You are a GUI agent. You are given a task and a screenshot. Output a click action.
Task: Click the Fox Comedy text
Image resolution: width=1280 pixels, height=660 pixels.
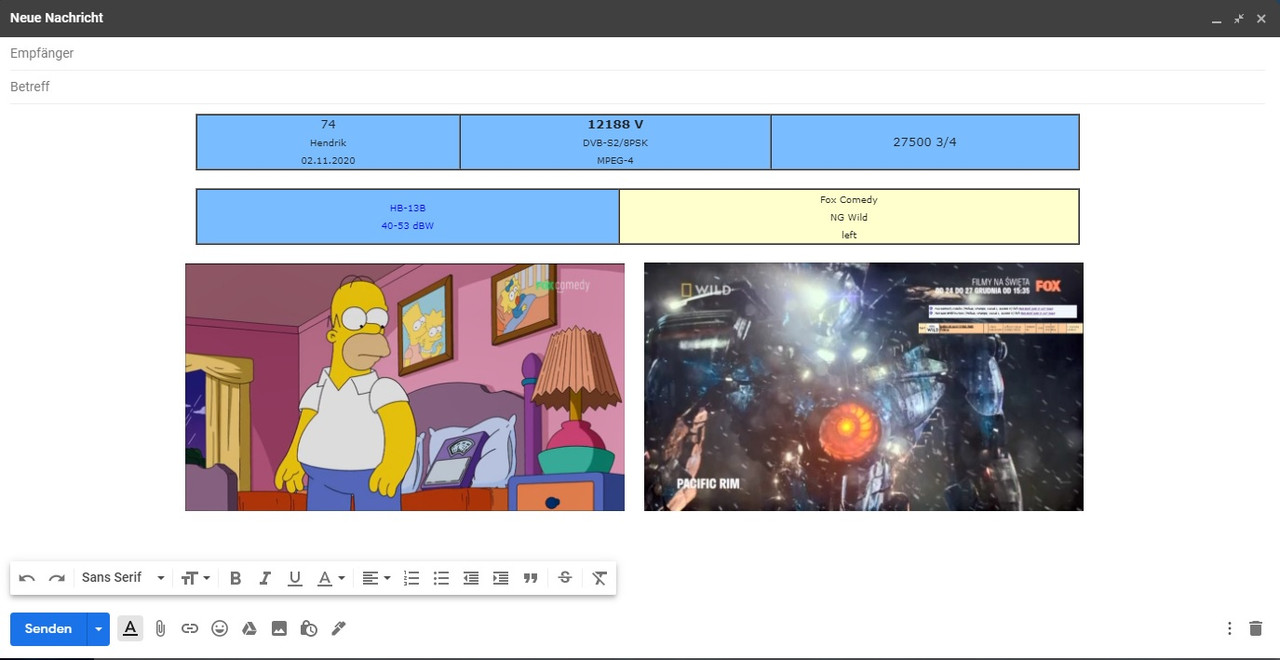(x=849, y=200)
